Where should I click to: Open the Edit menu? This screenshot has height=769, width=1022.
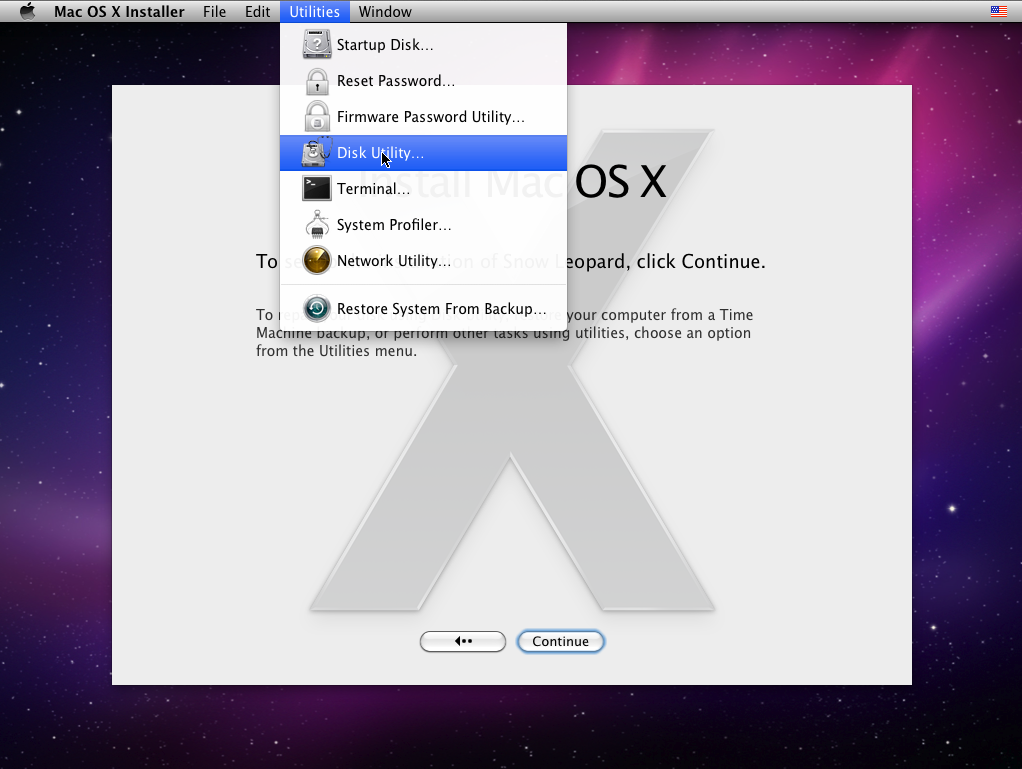[x=257, y=11]
